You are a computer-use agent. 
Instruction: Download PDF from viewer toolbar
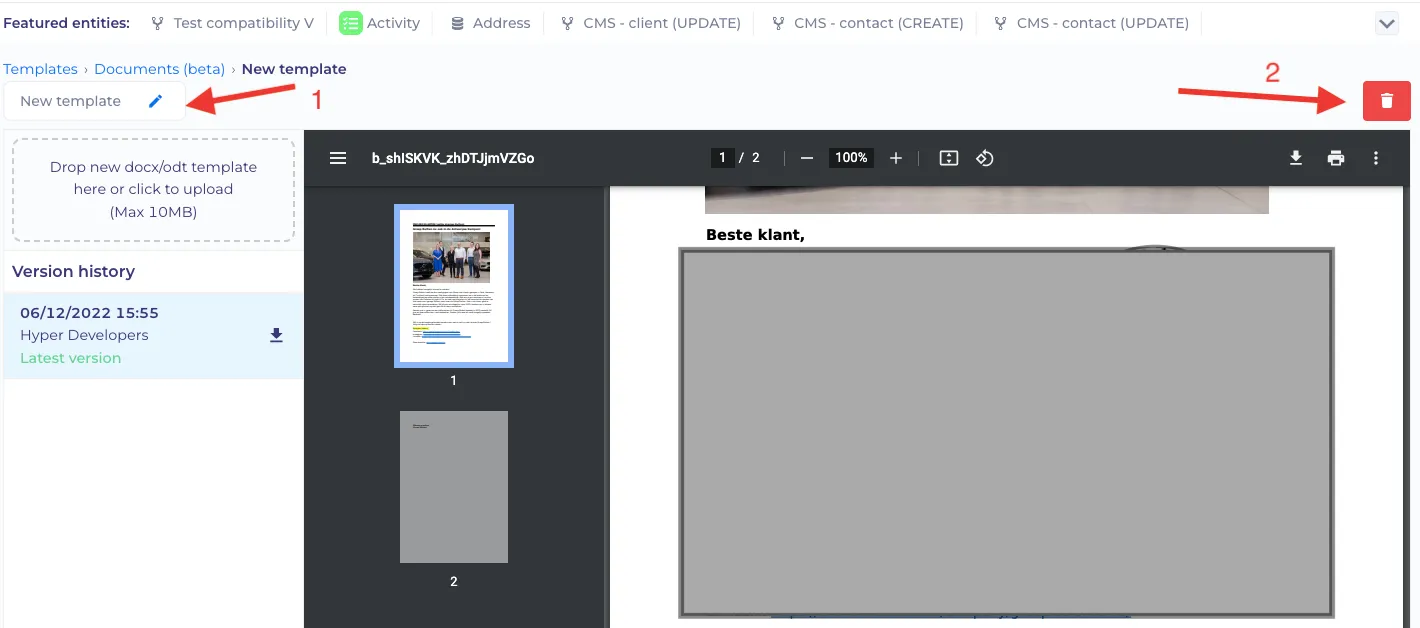click(1295, 158)
